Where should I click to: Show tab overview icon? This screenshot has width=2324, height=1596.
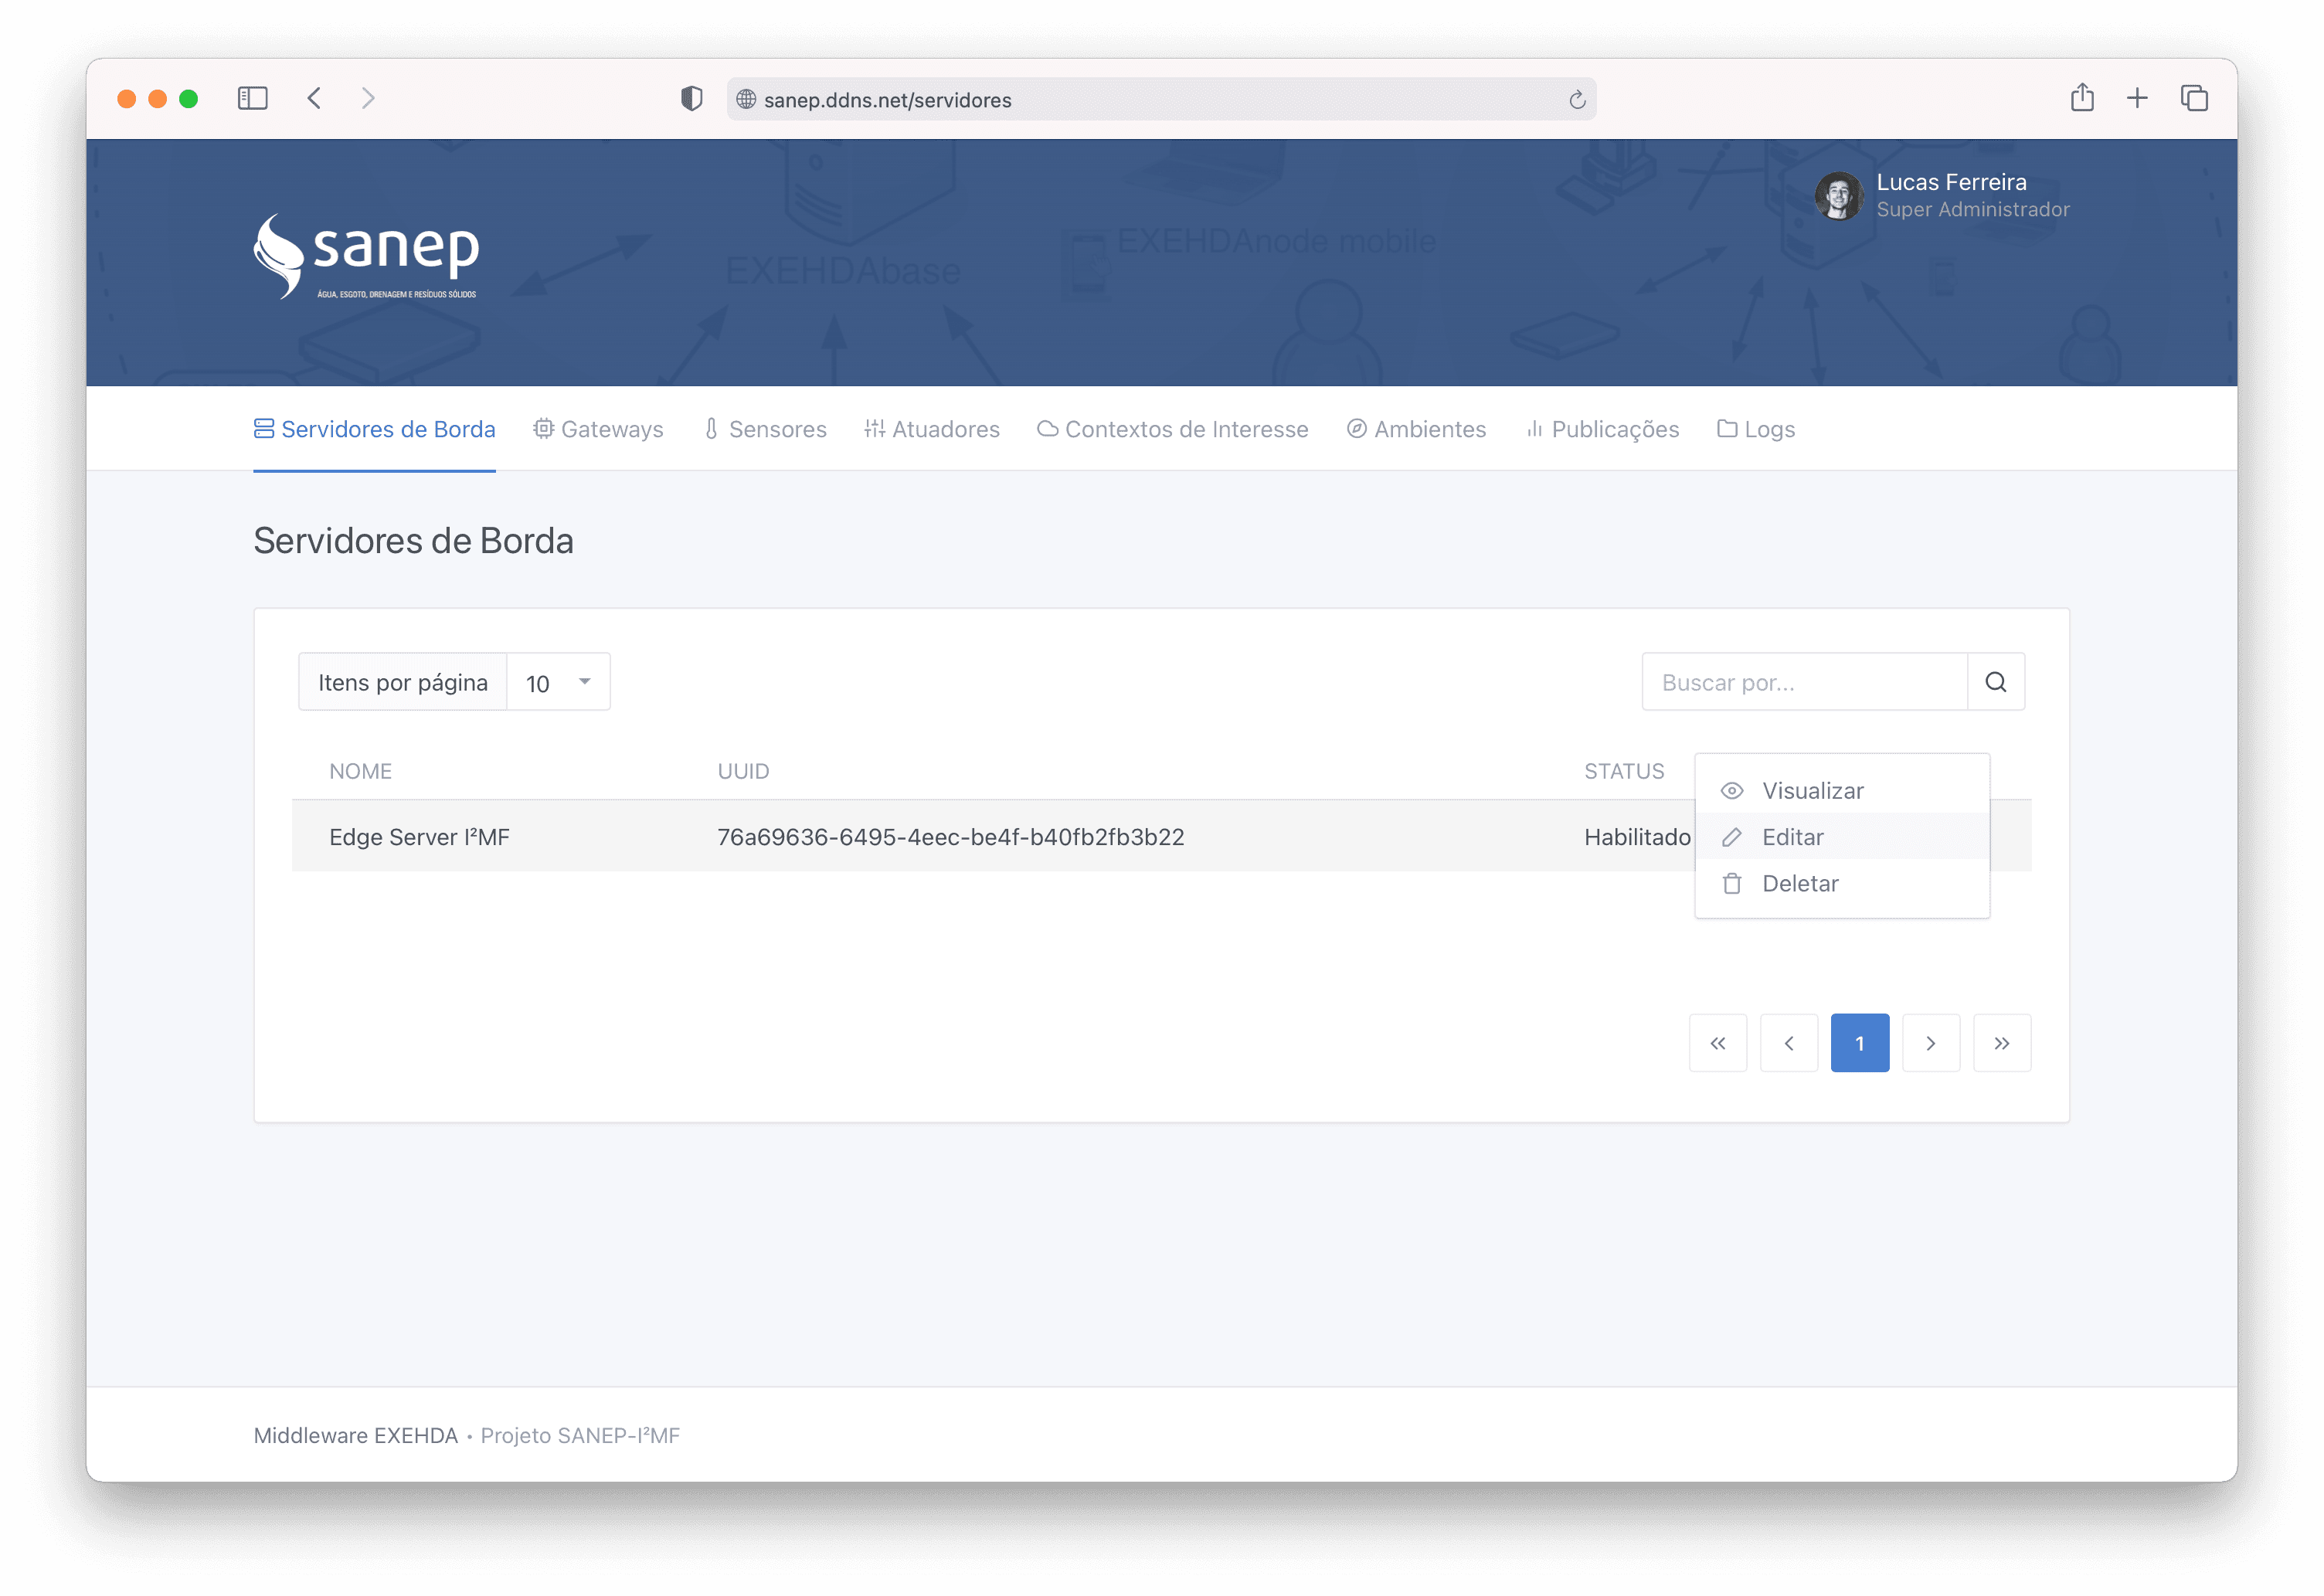point(2194,98)
